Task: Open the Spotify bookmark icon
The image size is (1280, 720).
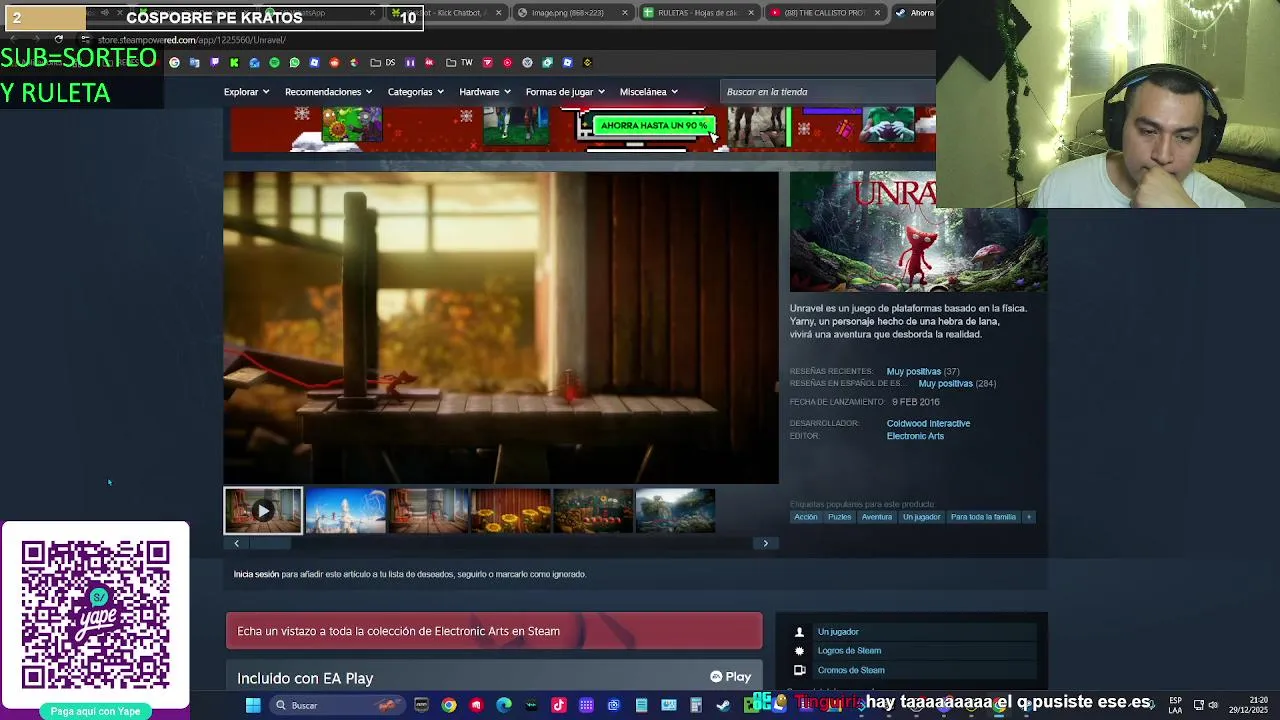Action: (x=274, y=62)
